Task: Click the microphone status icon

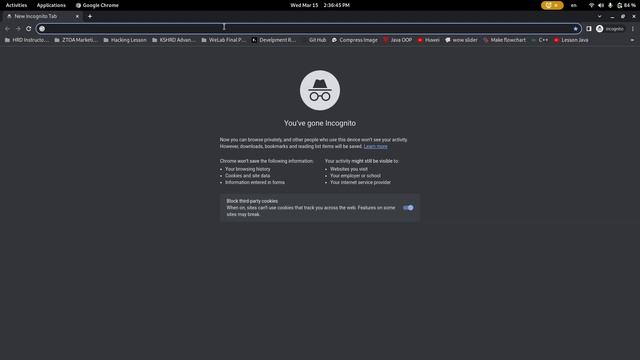Action: (x=610, y=5)
